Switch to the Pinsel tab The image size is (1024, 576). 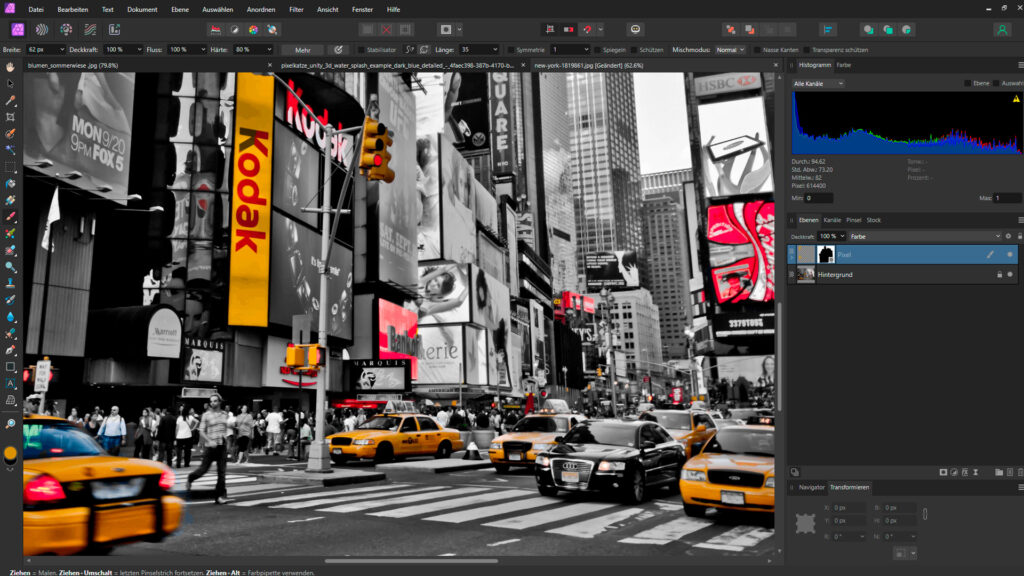(854, 220)
